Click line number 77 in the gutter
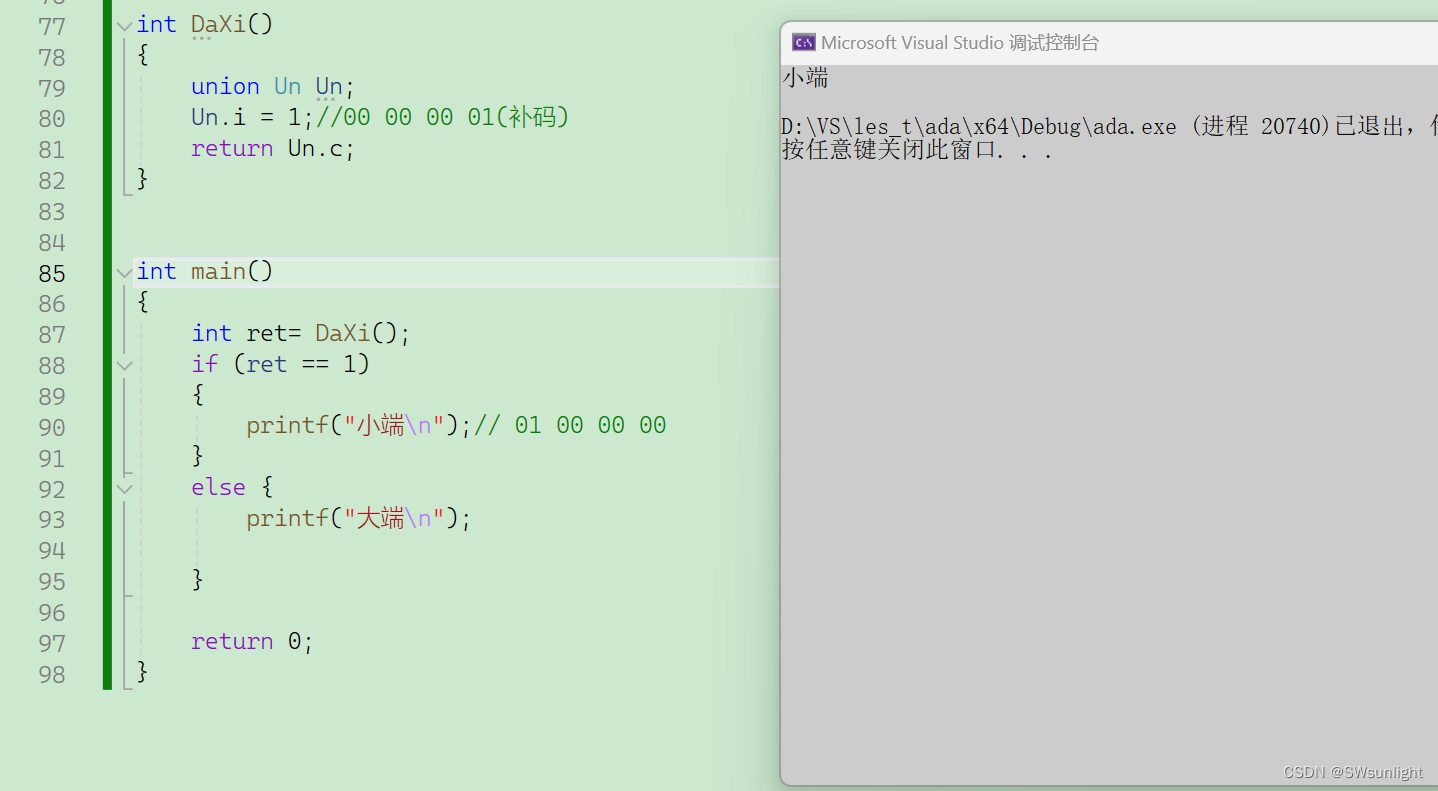The height and width of the screenshot is (791, 1438). click(52, 26)
